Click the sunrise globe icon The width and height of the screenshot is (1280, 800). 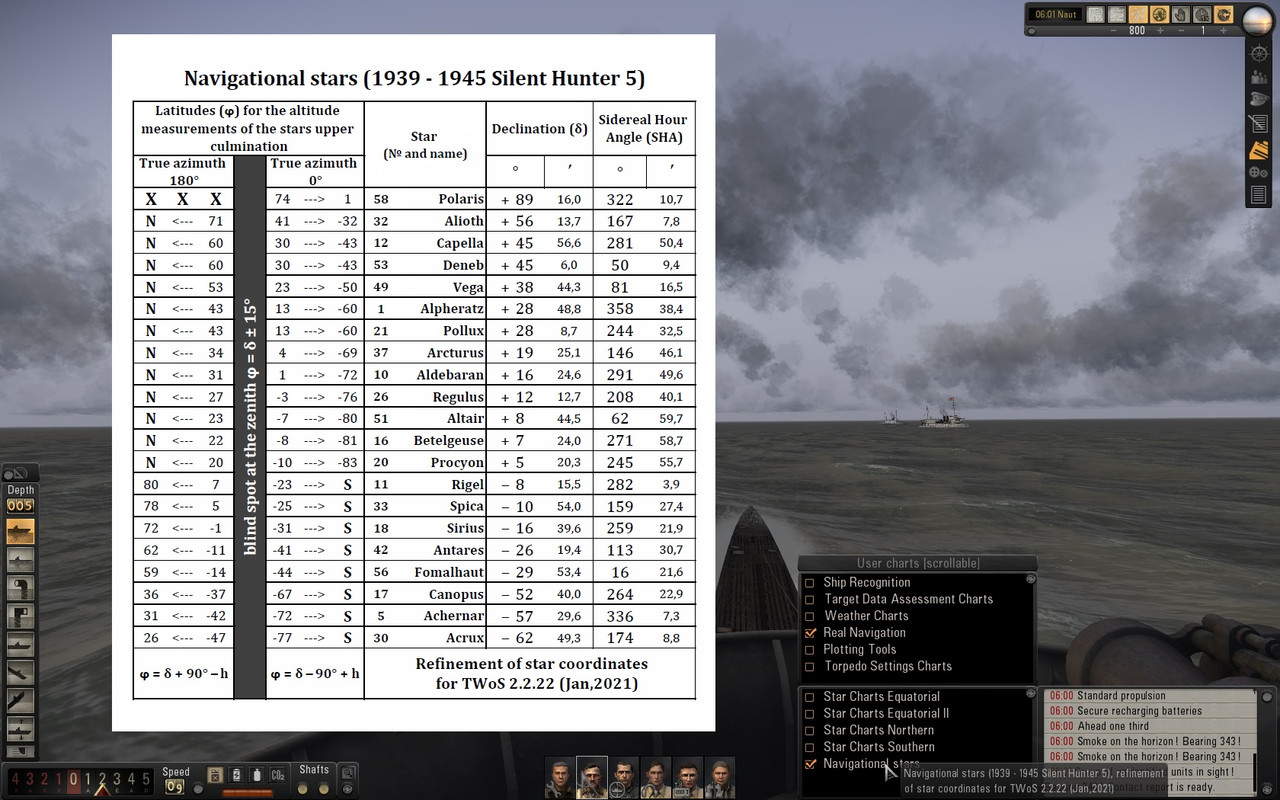point(1258,20)
